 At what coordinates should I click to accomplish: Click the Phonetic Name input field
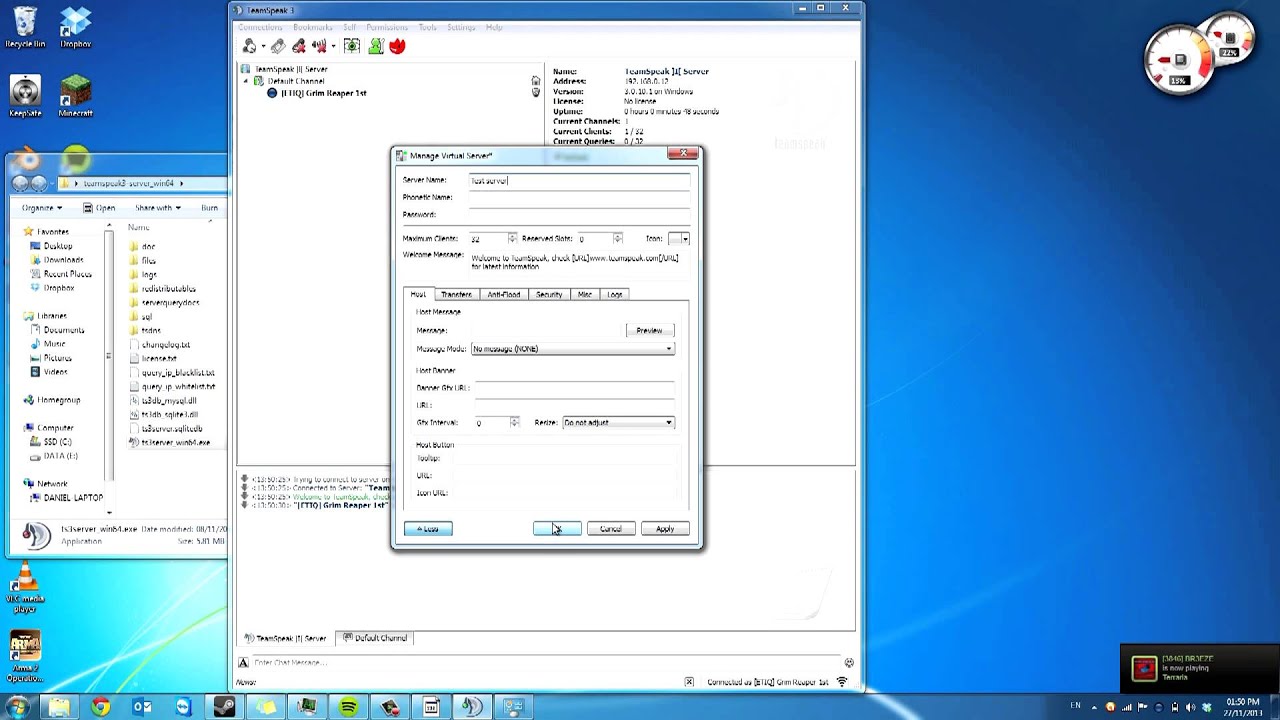pyautogui.click(x=580, y=198)
